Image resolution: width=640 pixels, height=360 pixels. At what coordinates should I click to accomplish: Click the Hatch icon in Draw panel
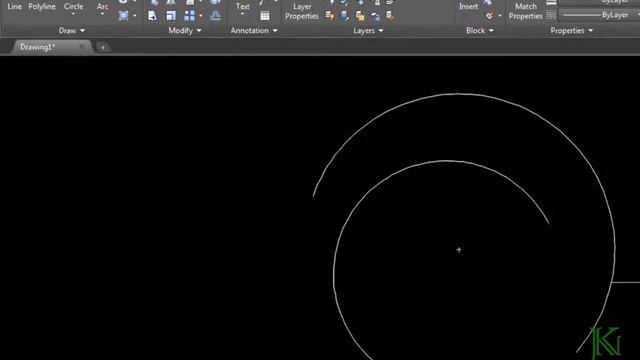123,16
